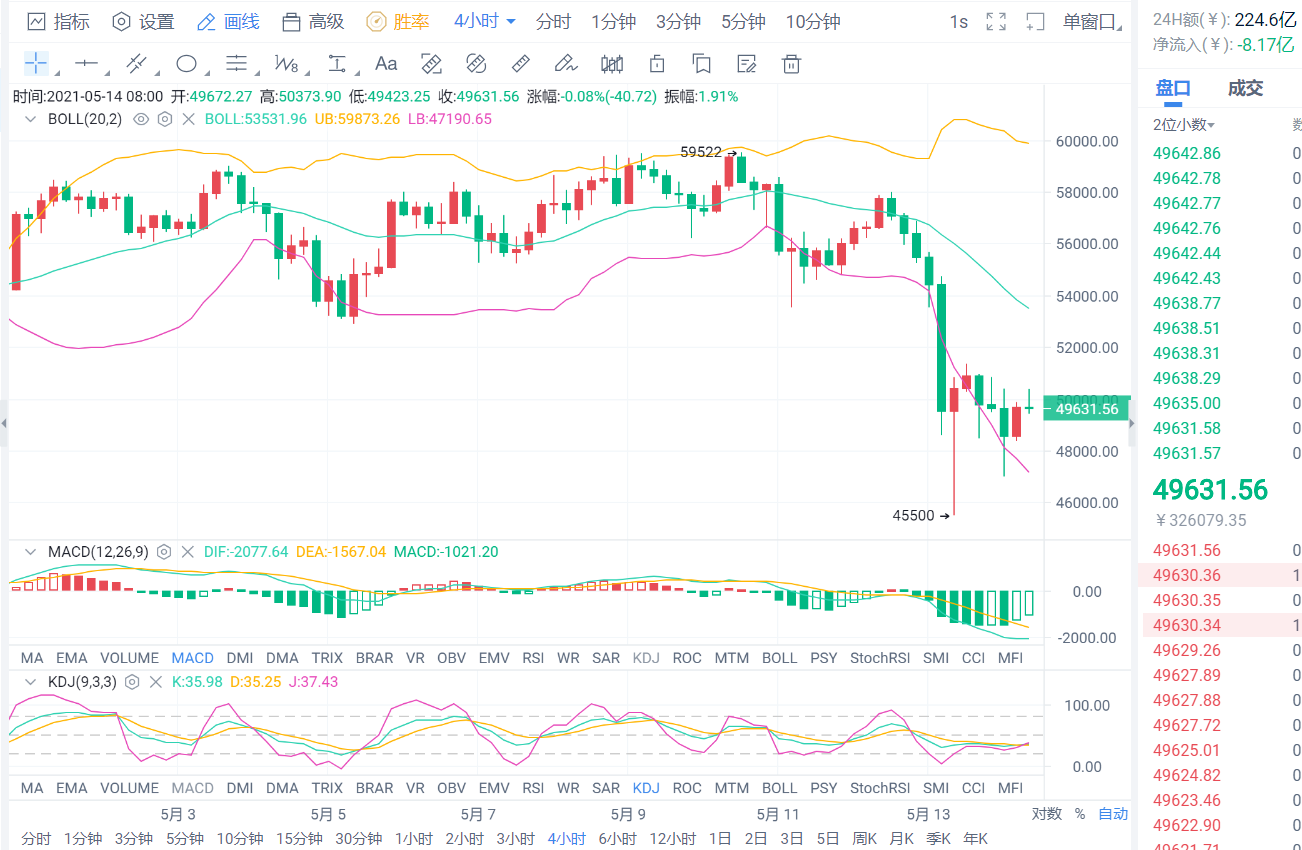Screen dimensions: 1302x850
Task: Select the 日K daily candlestick tab
Action: tap(720, 838)
